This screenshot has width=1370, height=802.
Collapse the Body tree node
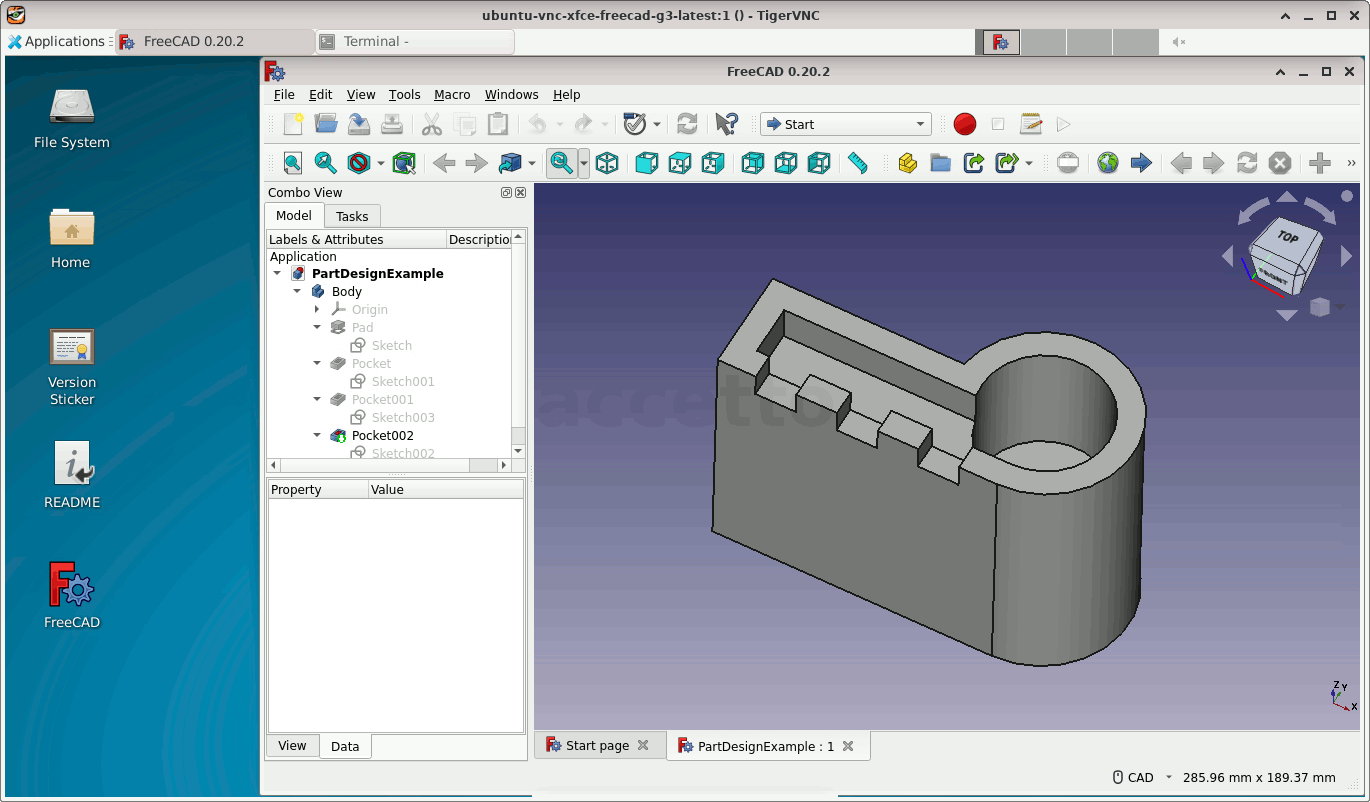pos(297,291)
